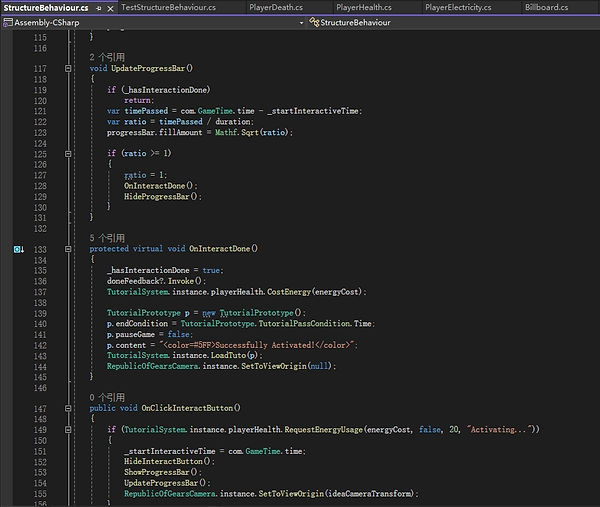Open the PlayerHealth.cs tab
Screen dimensions: 600x507
point(364,7)
